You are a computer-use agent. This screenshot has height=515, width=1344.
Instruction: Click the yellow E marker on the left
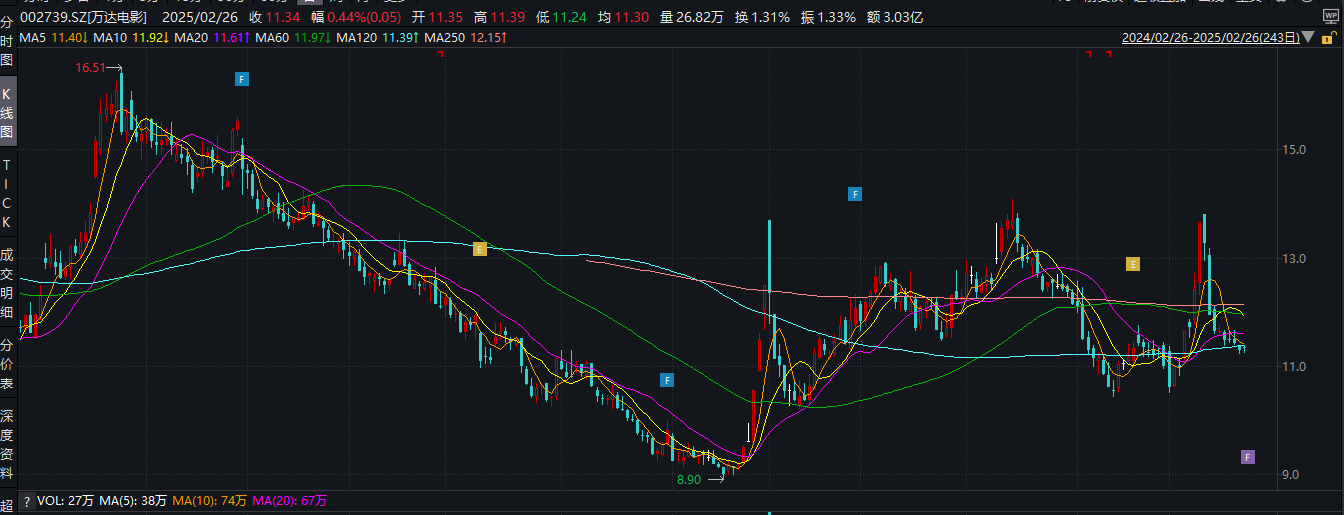click(479, 249)
